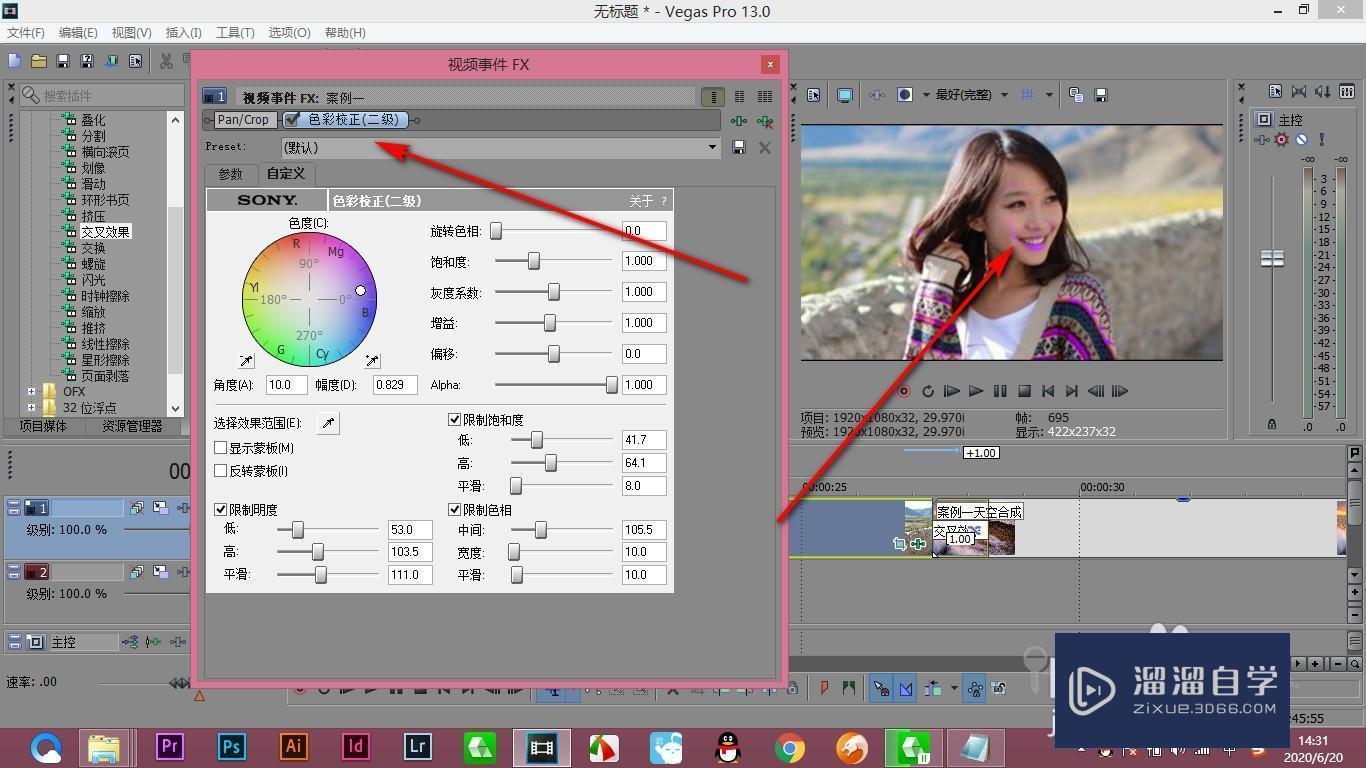Click the Pan/Crop chain button
Screen dimensions: 1366x768
(244, 120)
